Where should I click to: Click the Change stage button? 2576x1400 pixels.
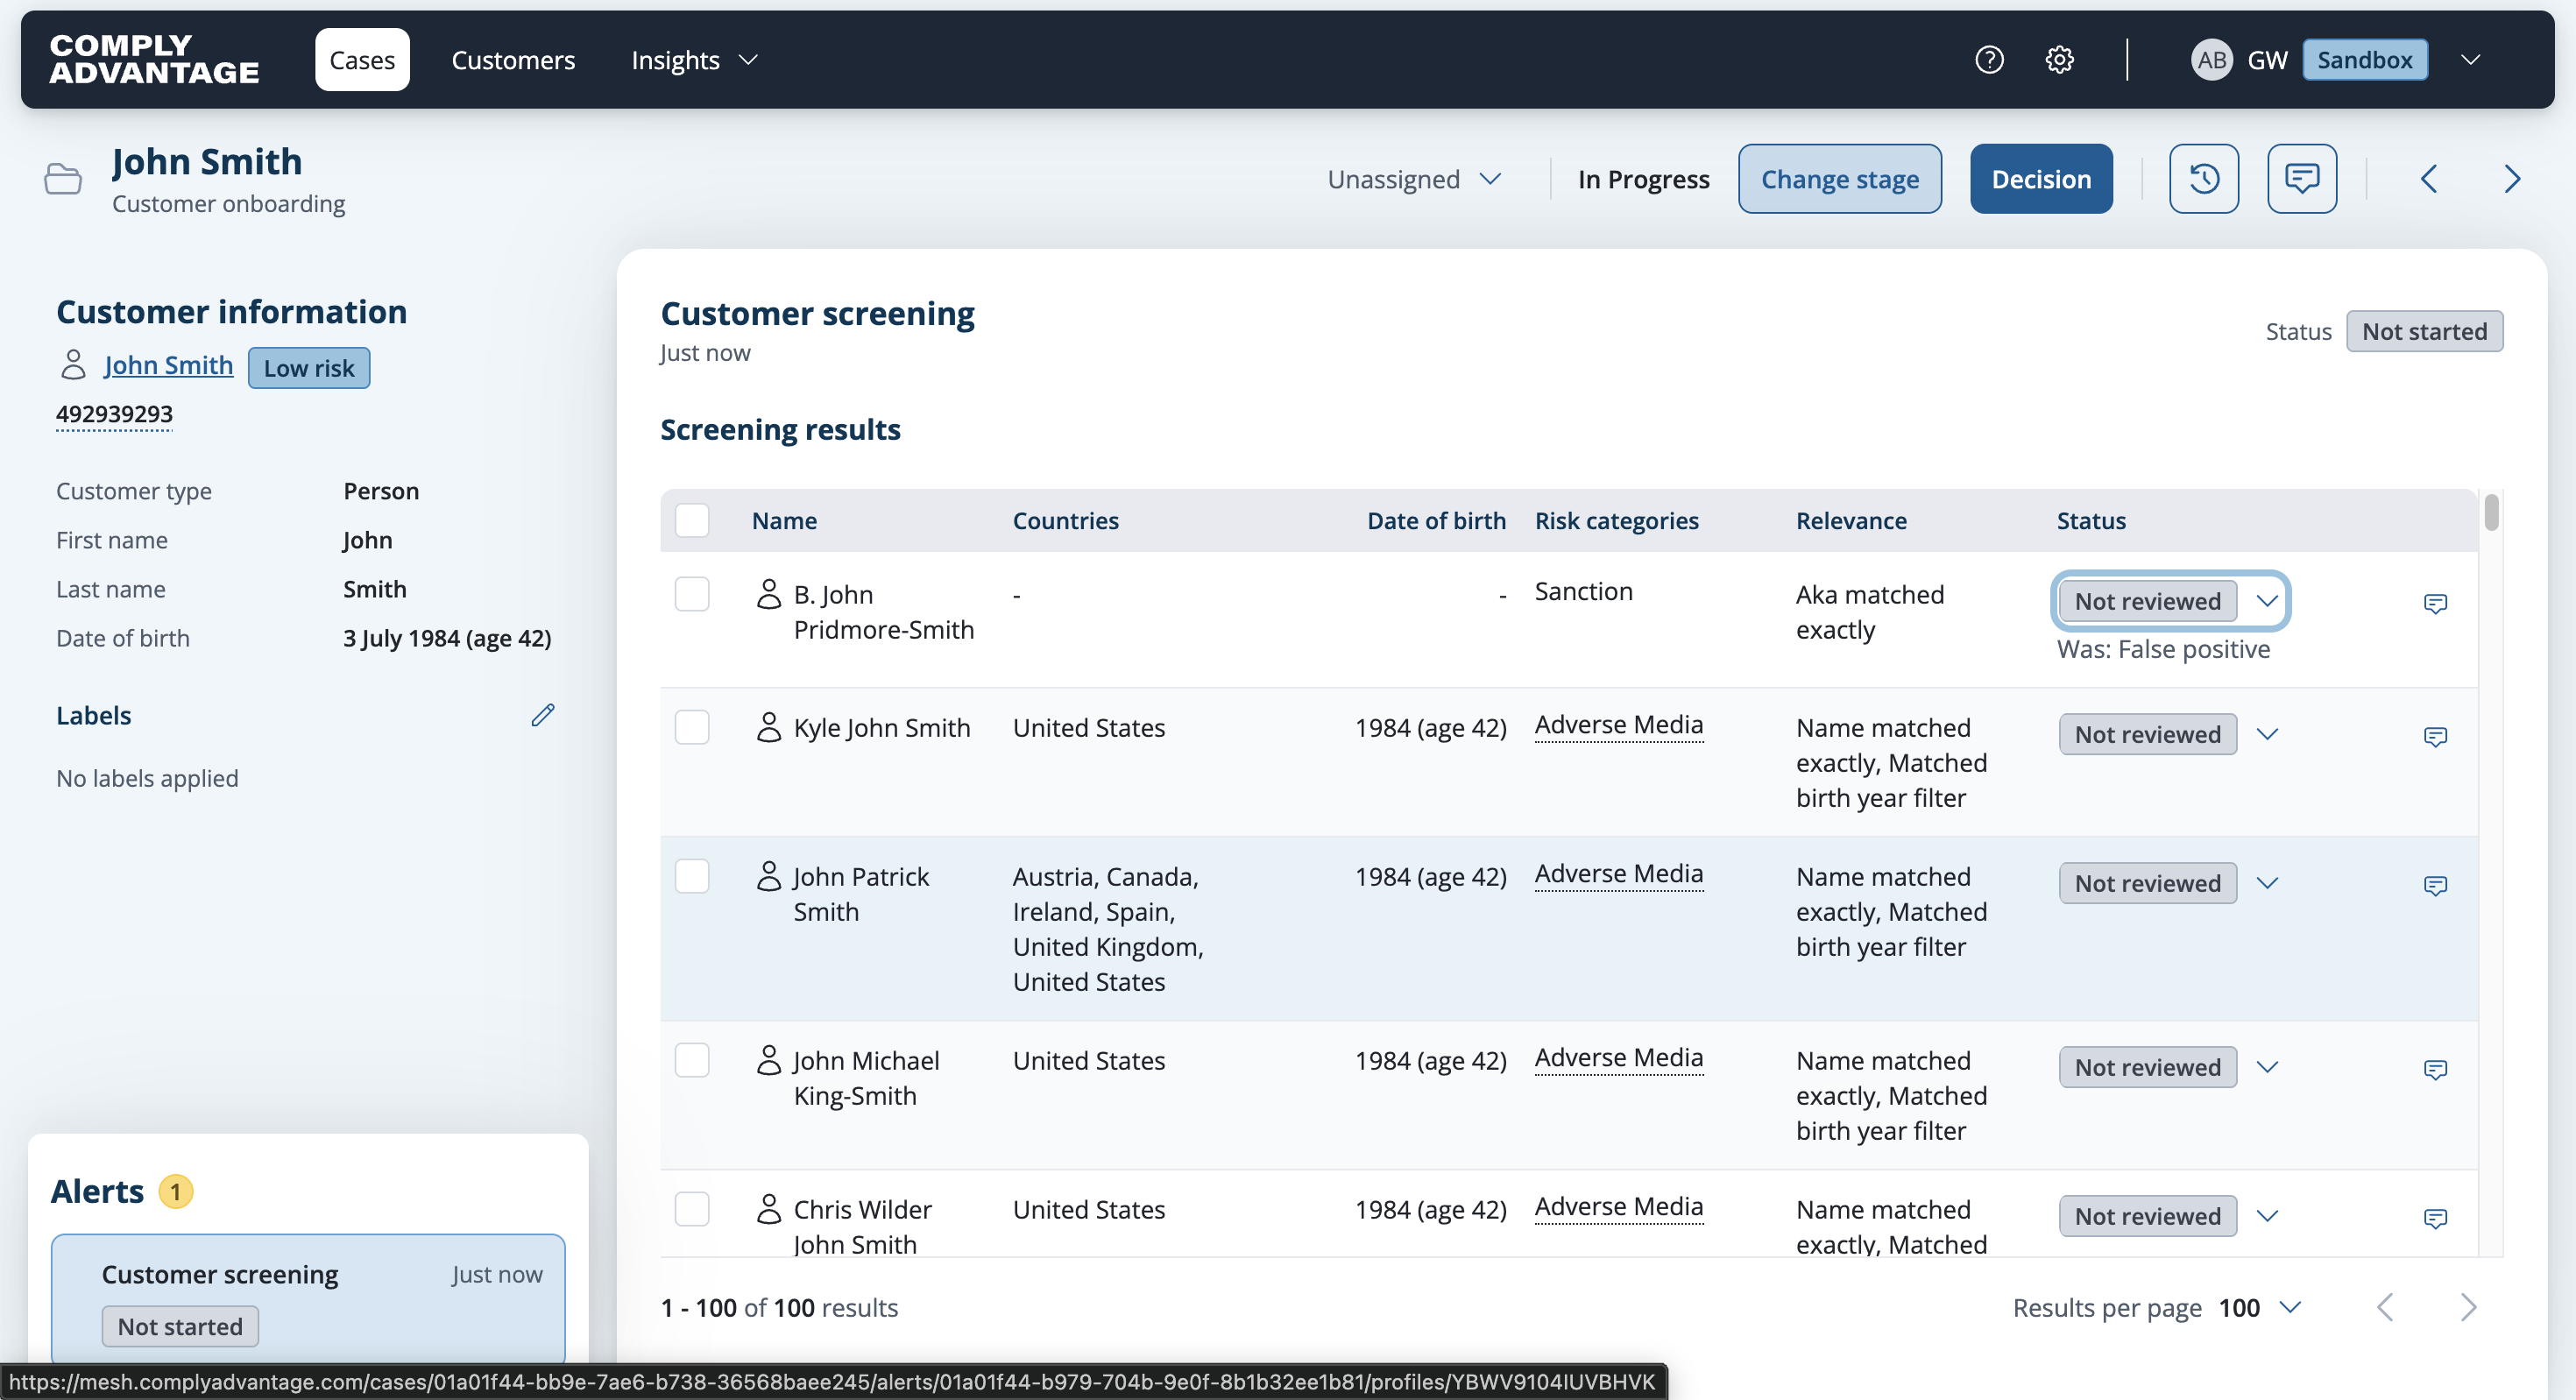click(x=1840, y=179)
